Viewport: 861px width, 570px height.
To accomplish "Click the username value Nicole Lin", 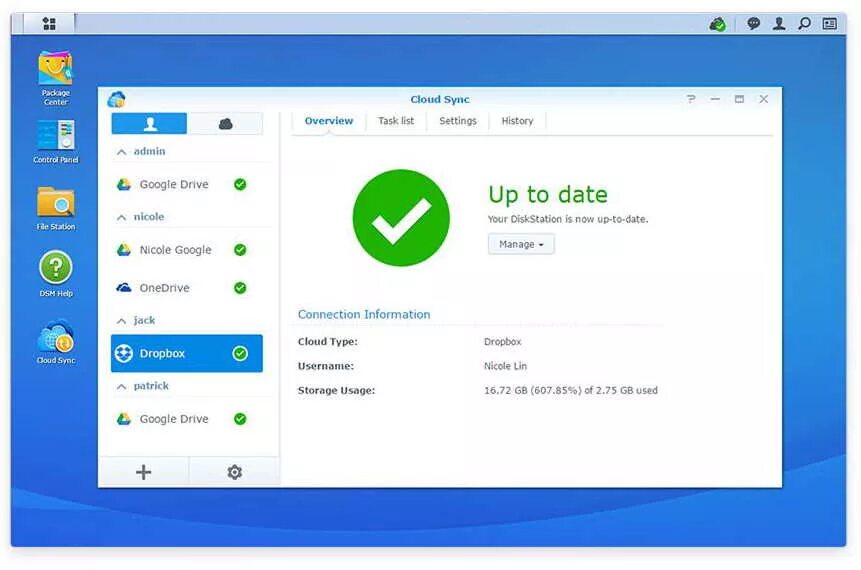I will click(x=505, y=366).
